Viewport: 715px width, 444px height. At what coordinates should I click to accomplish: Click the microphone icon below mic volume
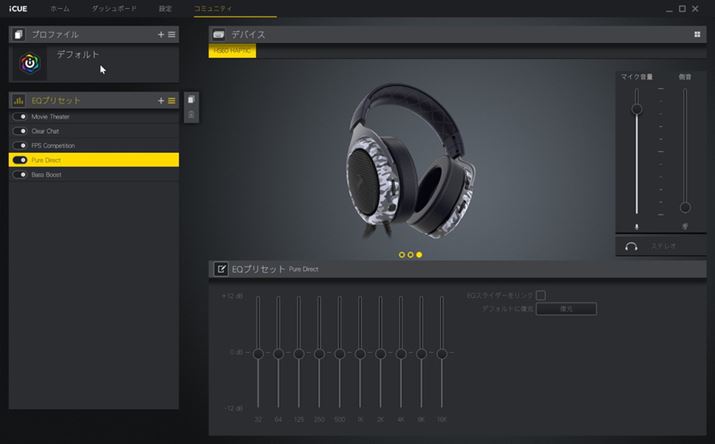(636, 227)
